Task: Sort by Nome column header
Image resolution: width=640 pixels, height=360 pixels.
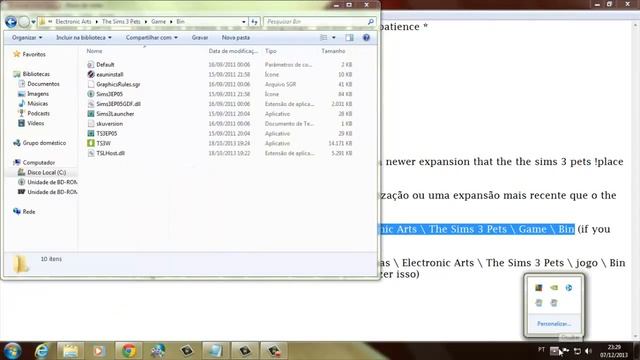Action: tap(94, 51)
